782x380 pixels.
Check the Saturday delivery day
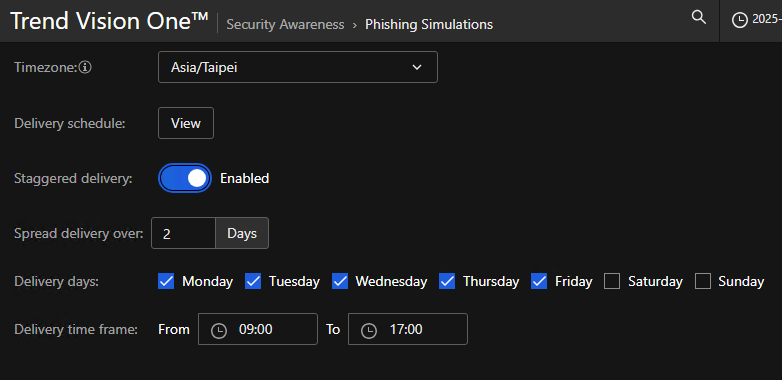click(612, 281)
